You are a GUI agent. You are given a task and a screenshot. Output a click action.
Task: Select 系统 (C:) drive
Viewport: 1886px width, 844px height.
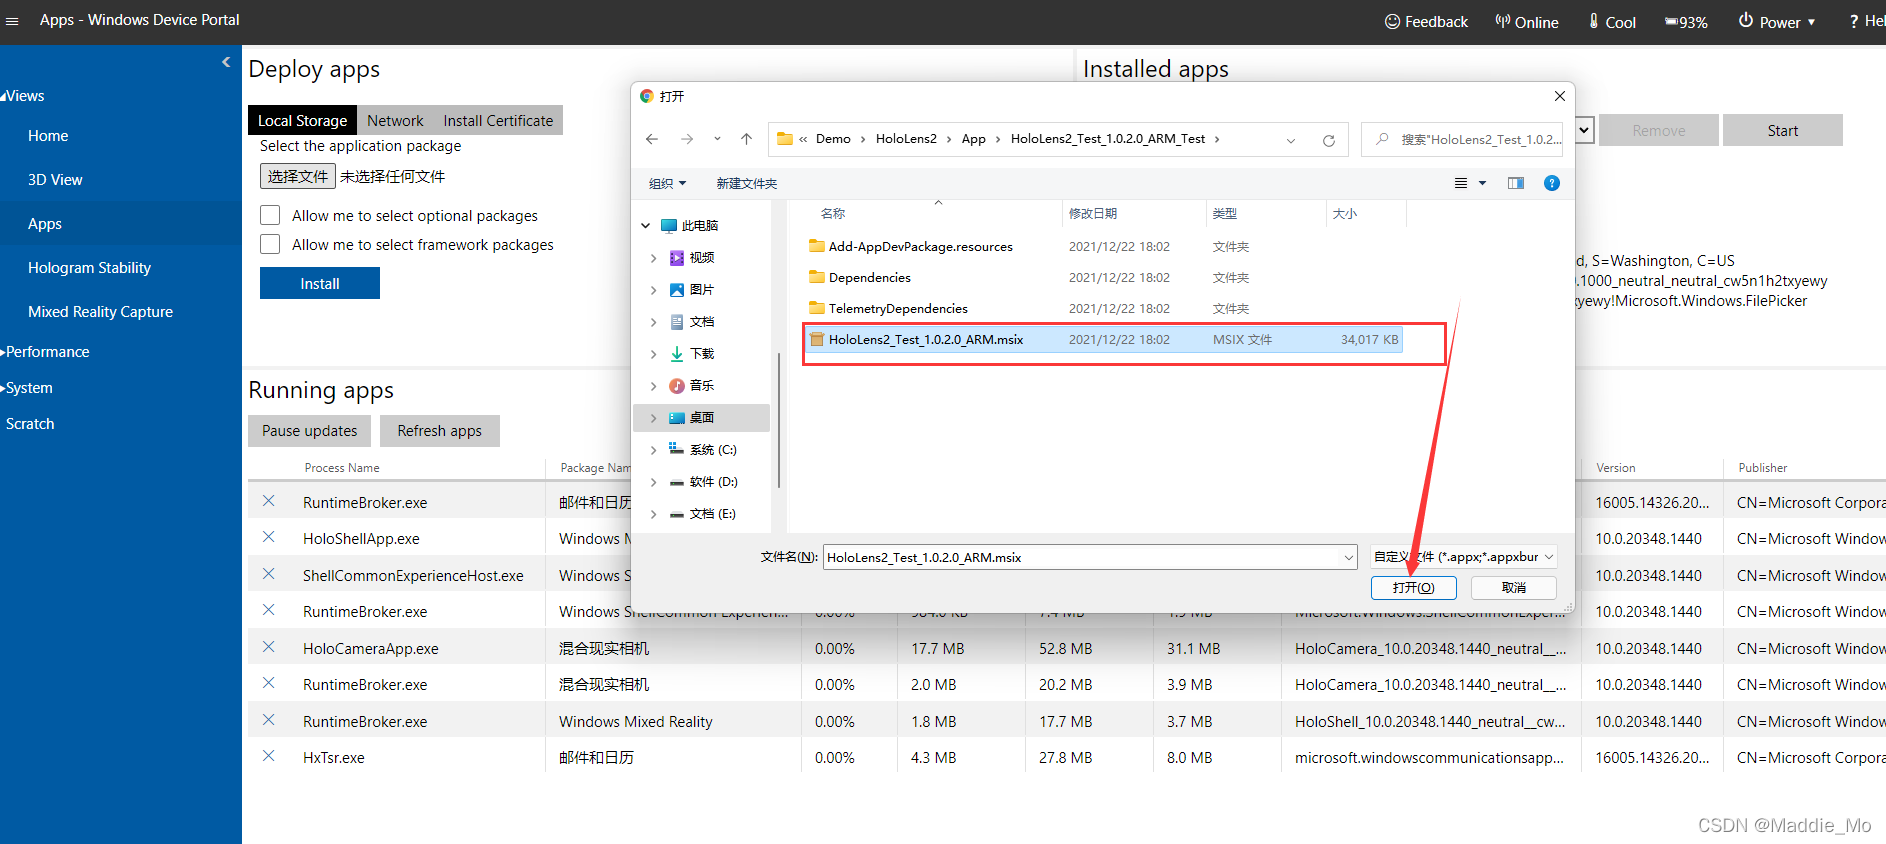(703, 450)
